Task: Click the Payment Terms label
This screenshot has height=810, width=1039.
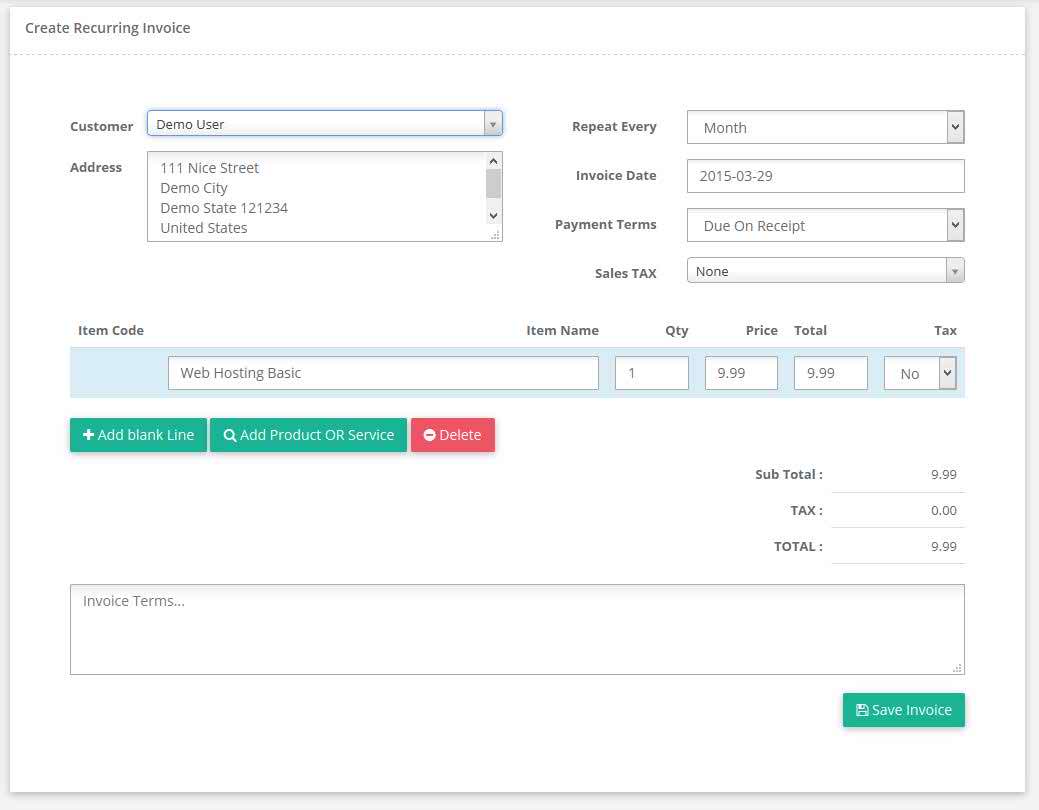Action: (x=606, y=224)
